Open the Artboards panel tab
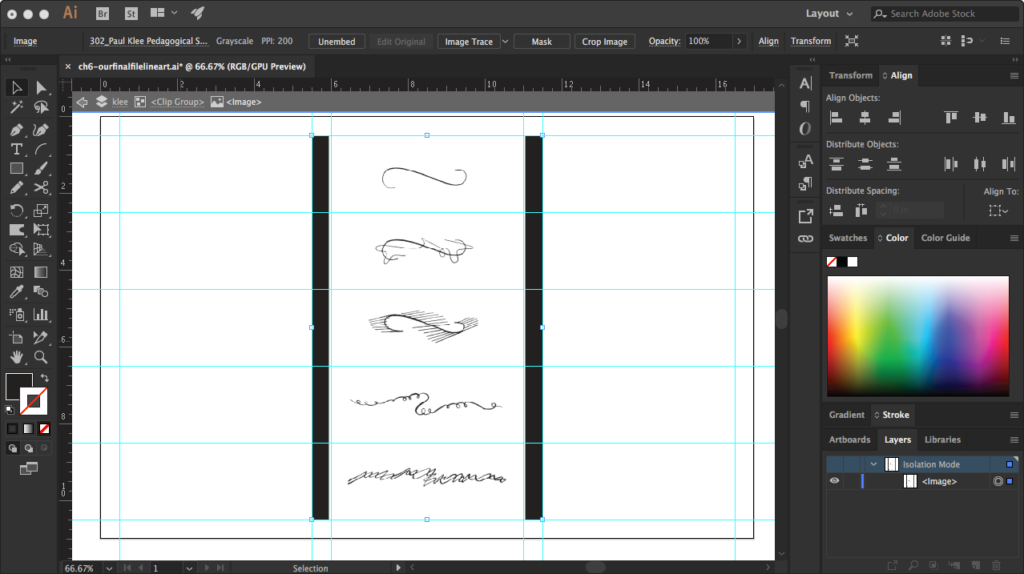 (x=850, y=440)
